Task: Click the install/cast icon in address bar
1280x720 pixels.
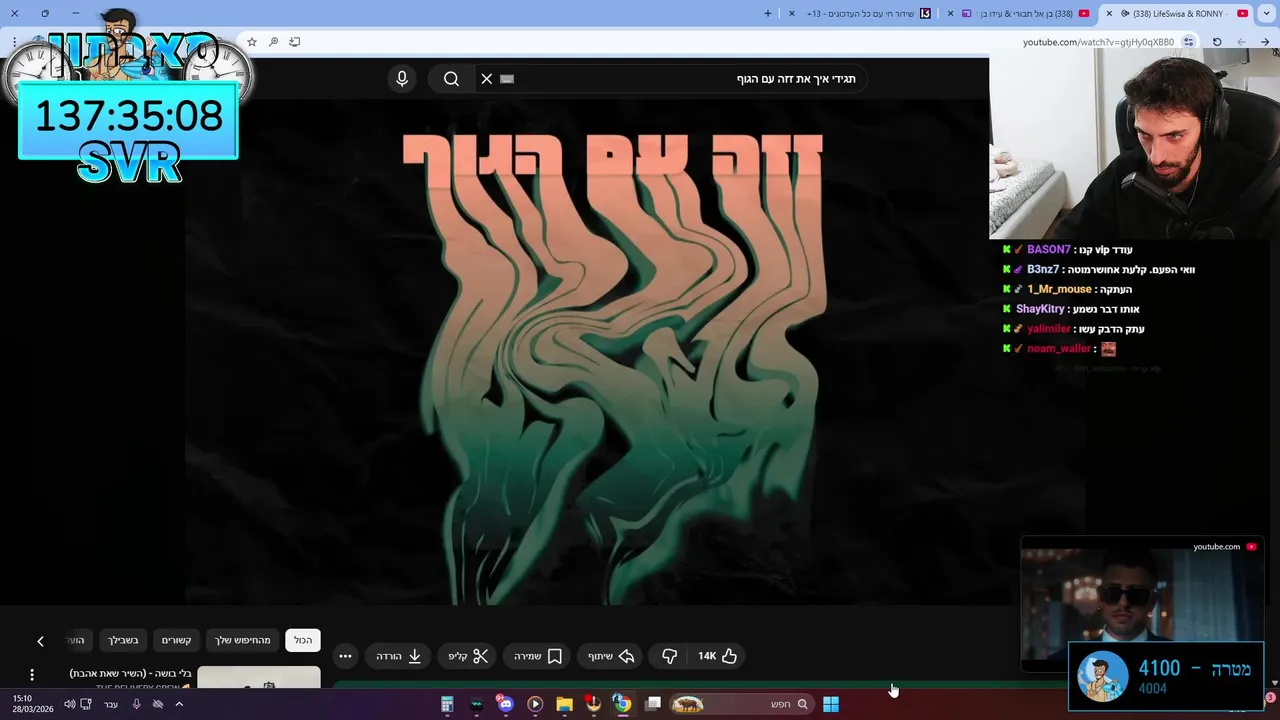Action: click(295, 42)
